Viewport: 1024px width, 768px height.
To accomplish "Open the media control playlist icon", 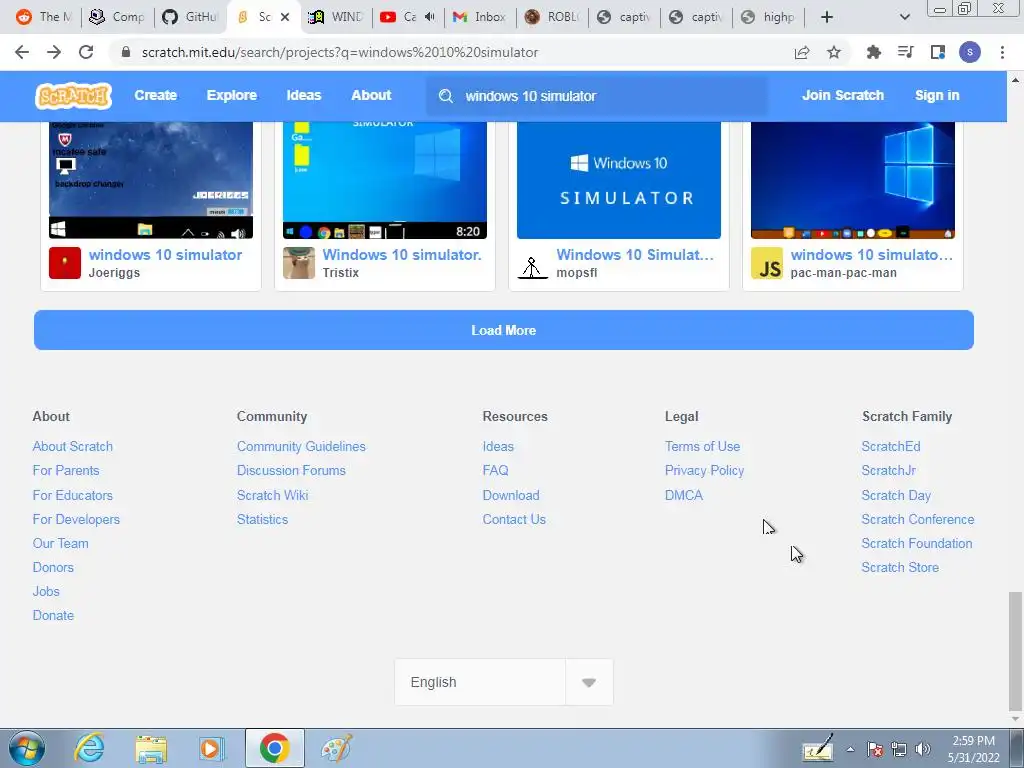I will point(905,52).
